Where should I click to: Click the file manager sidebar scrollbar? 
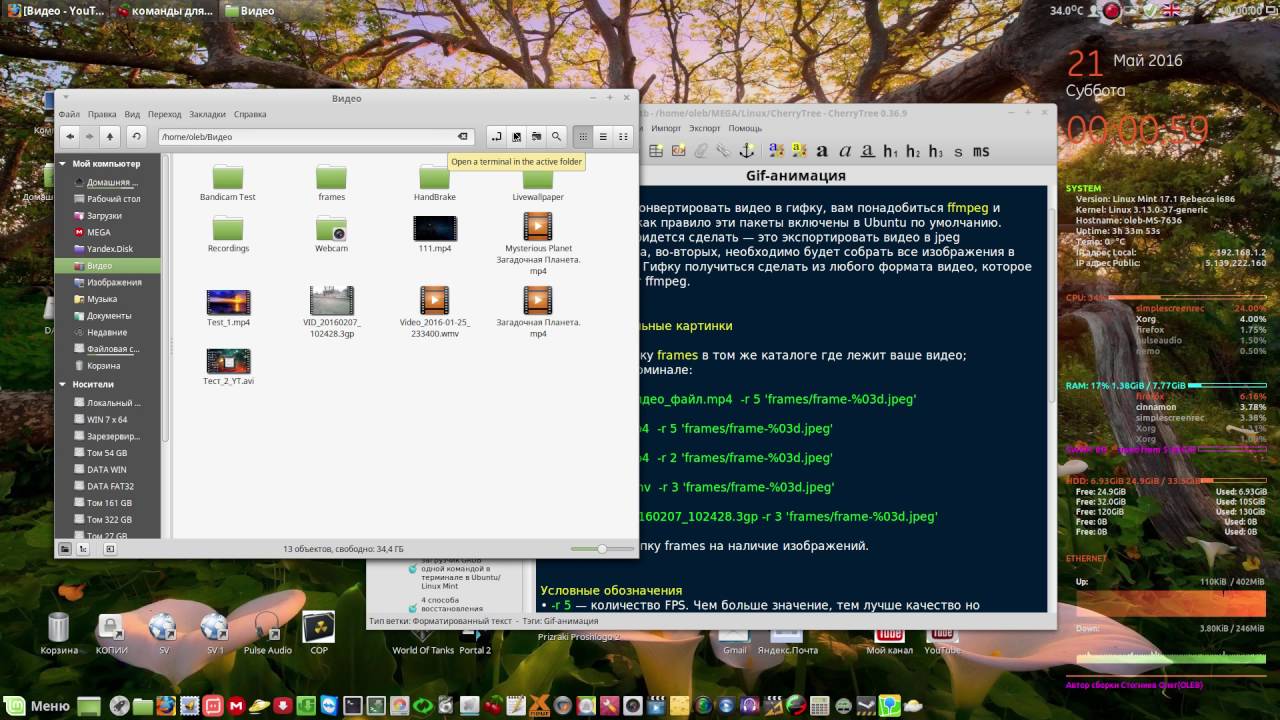coord(166,300)
